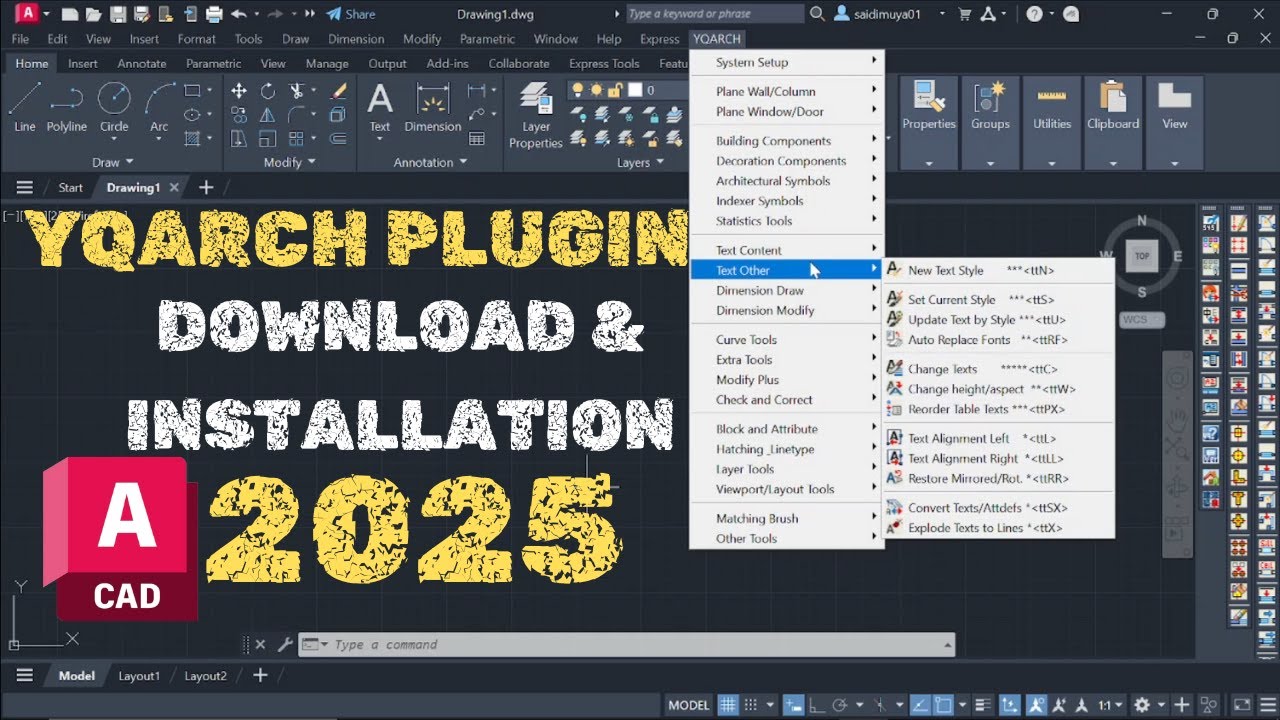Screen dimensions: 1280x720
Task: Toggle Lineweight display in status bar
Action: [984, 705]
